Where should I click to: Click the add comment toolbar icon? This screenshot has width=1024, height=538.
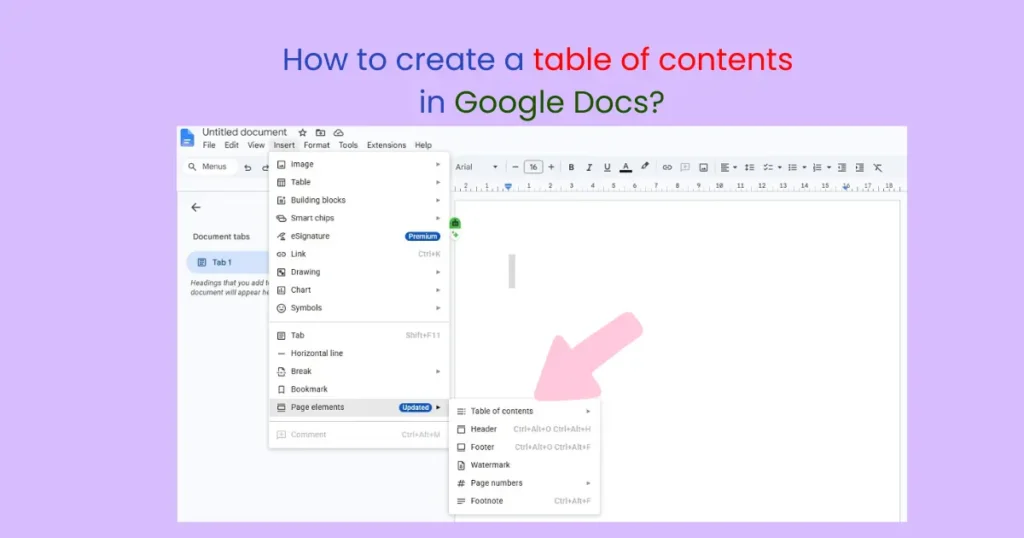pos(685,168)
